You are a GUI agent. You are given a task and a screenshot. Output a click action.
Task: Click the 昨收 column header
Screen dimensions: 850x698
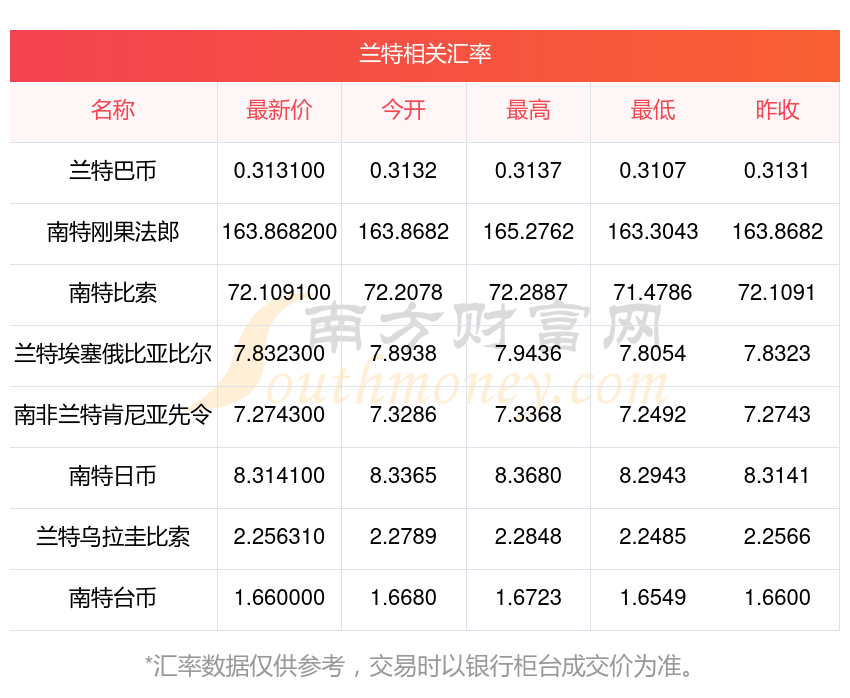[777, 110]
